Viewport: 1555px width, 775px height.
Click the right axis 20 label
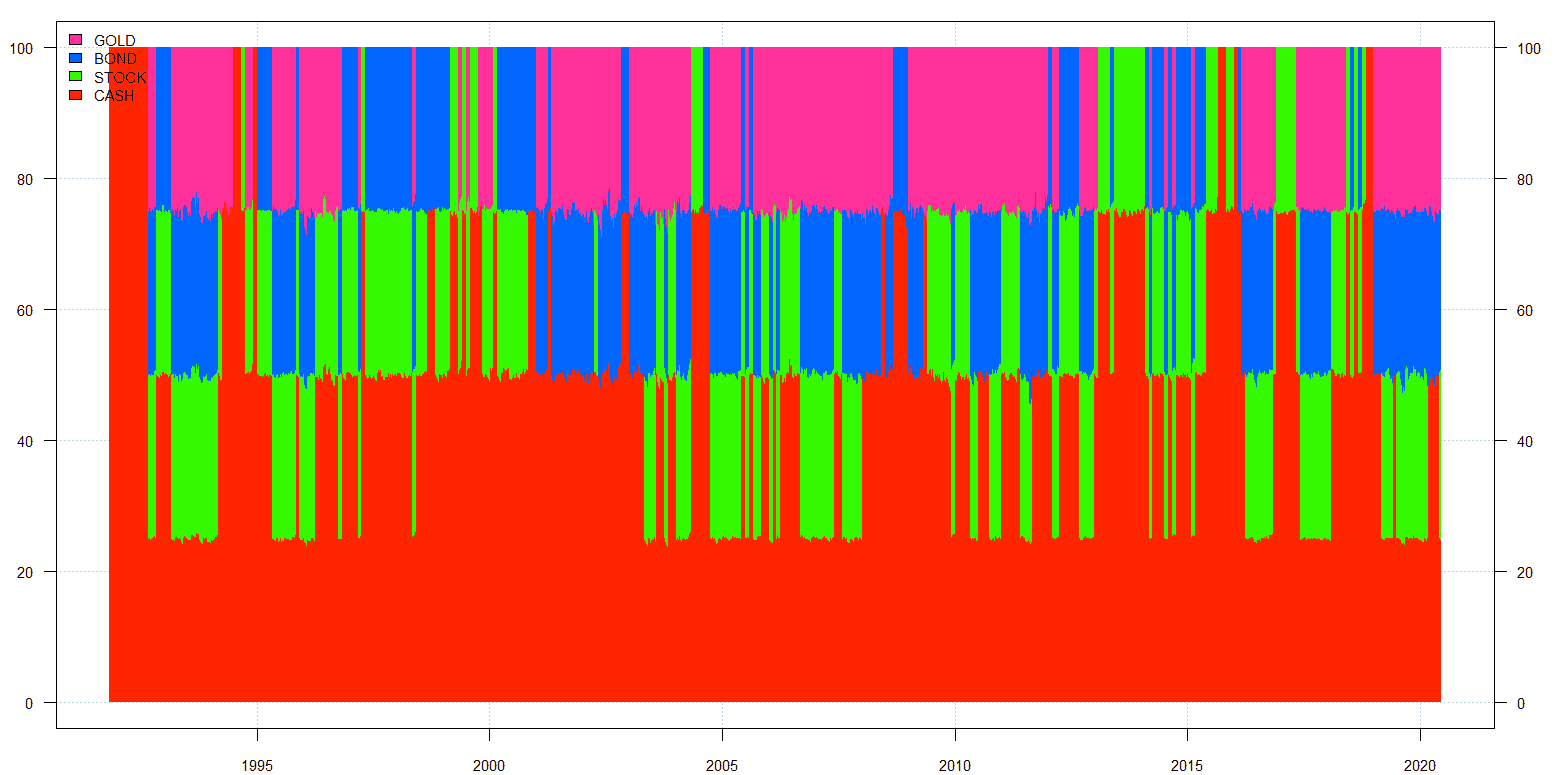click(x=1526, y=572)
